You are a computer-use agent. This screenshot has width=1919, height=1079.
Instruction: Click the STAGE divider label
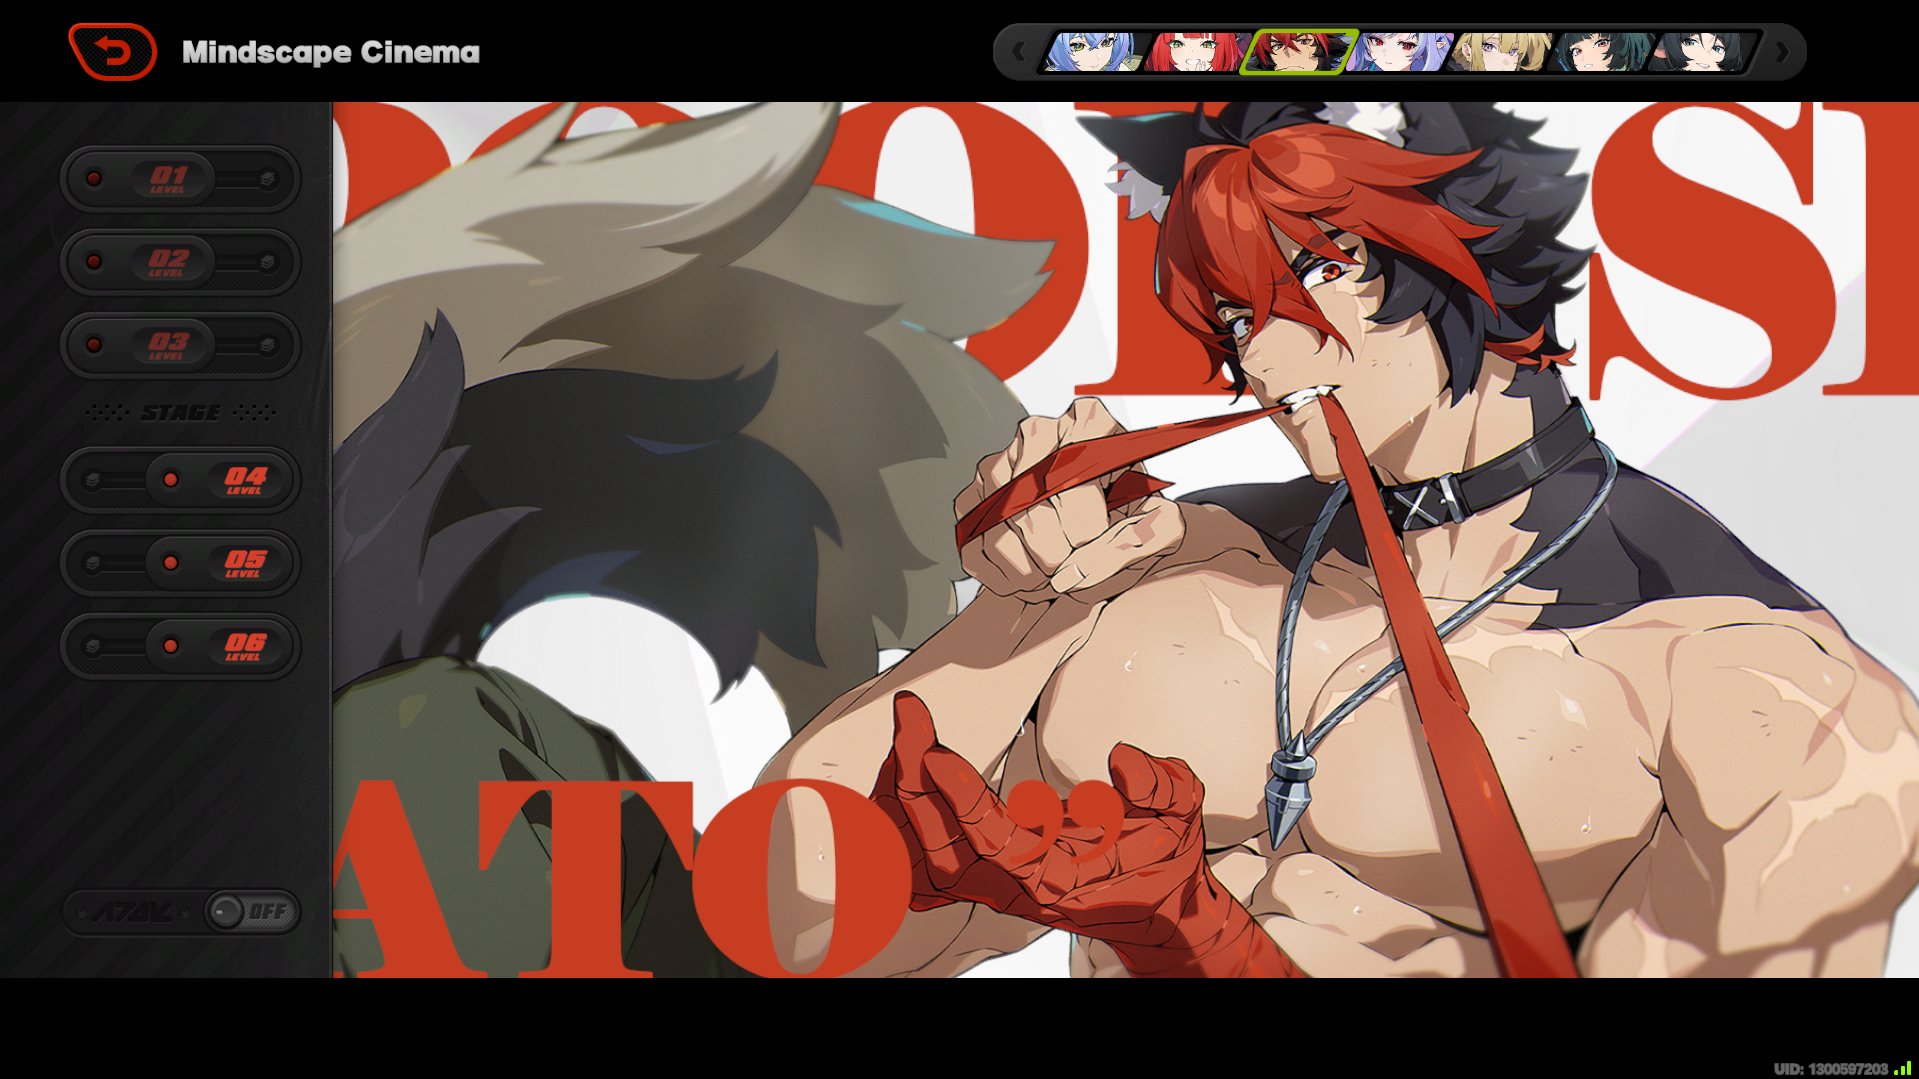click(x=180, y=413)
